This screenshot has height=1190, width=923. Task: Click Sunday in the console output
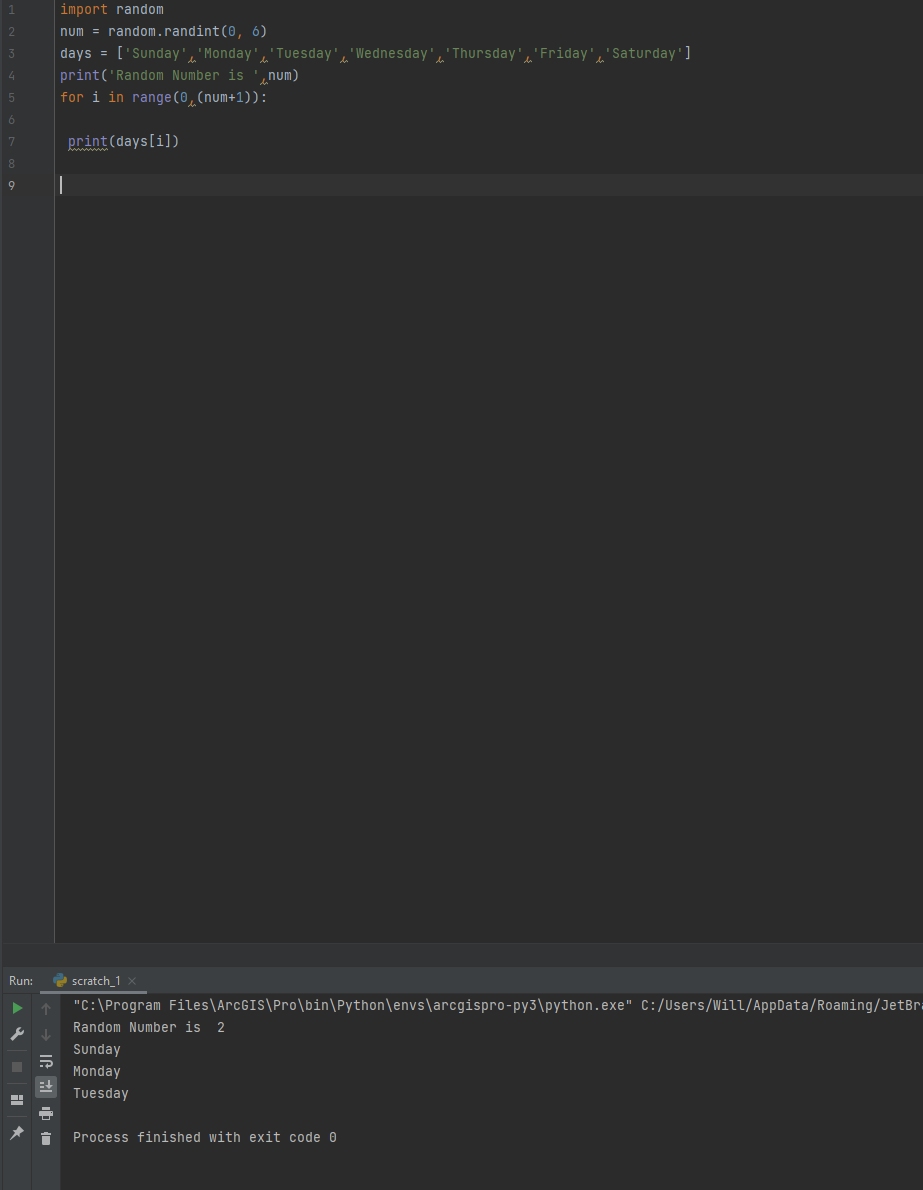pos(96,1049)
